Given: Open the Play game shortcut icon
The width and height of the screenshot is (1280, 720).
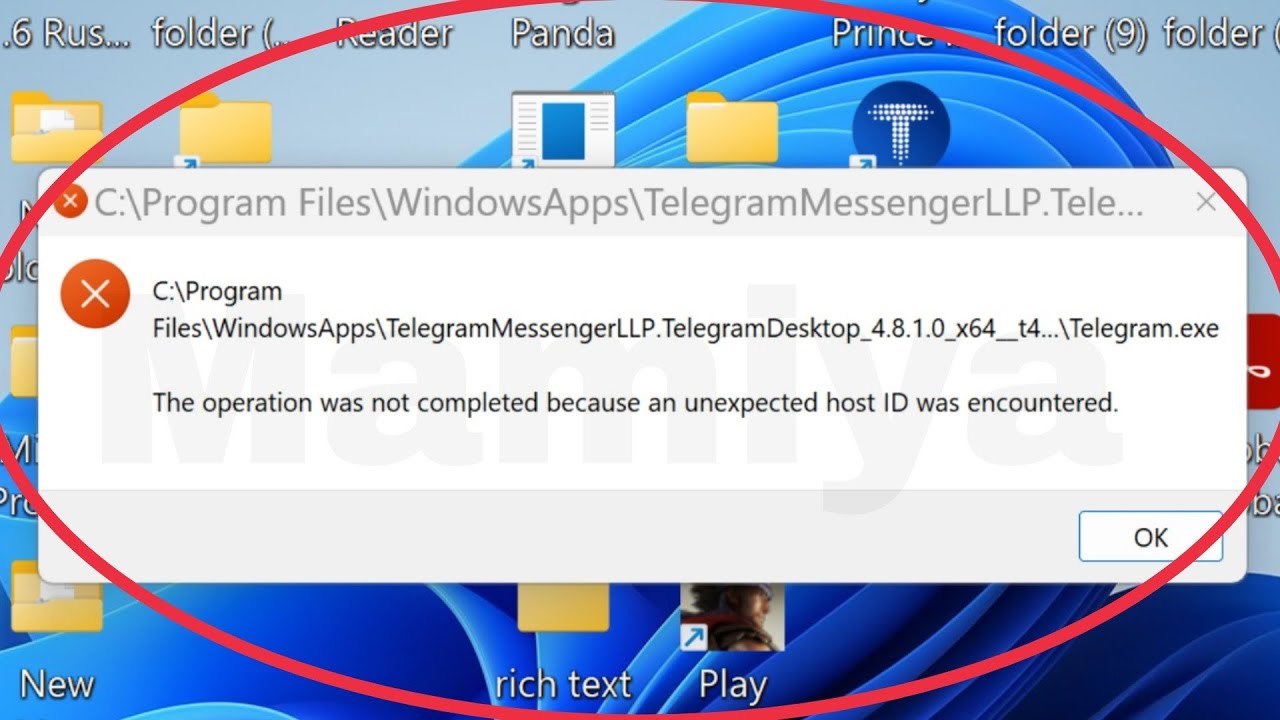Looking at the screenshot, I should [x=731, y=617].
